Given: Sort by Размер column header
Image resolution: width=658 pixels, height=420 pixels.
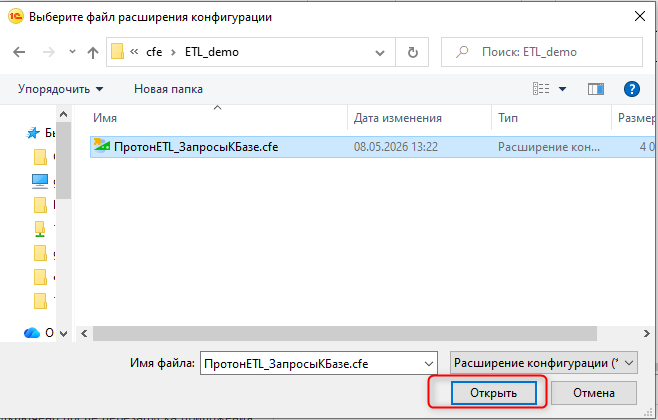Looking at the screenshot, I should pyautogui.click(x=635, y=118).
